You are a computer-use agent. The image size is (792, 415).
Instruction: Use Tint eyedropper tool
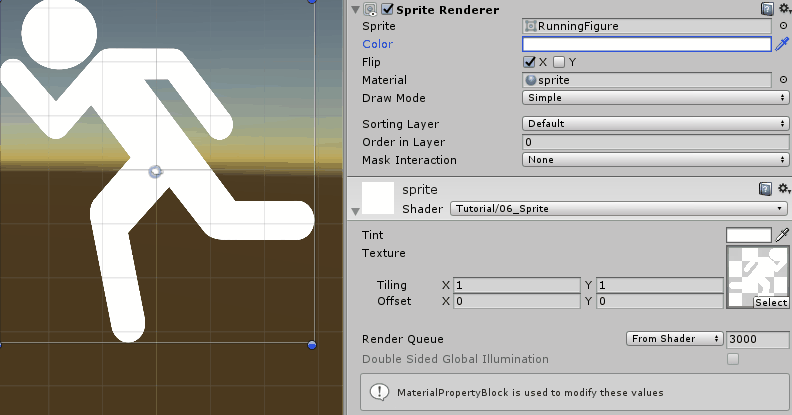pos(782,235)
